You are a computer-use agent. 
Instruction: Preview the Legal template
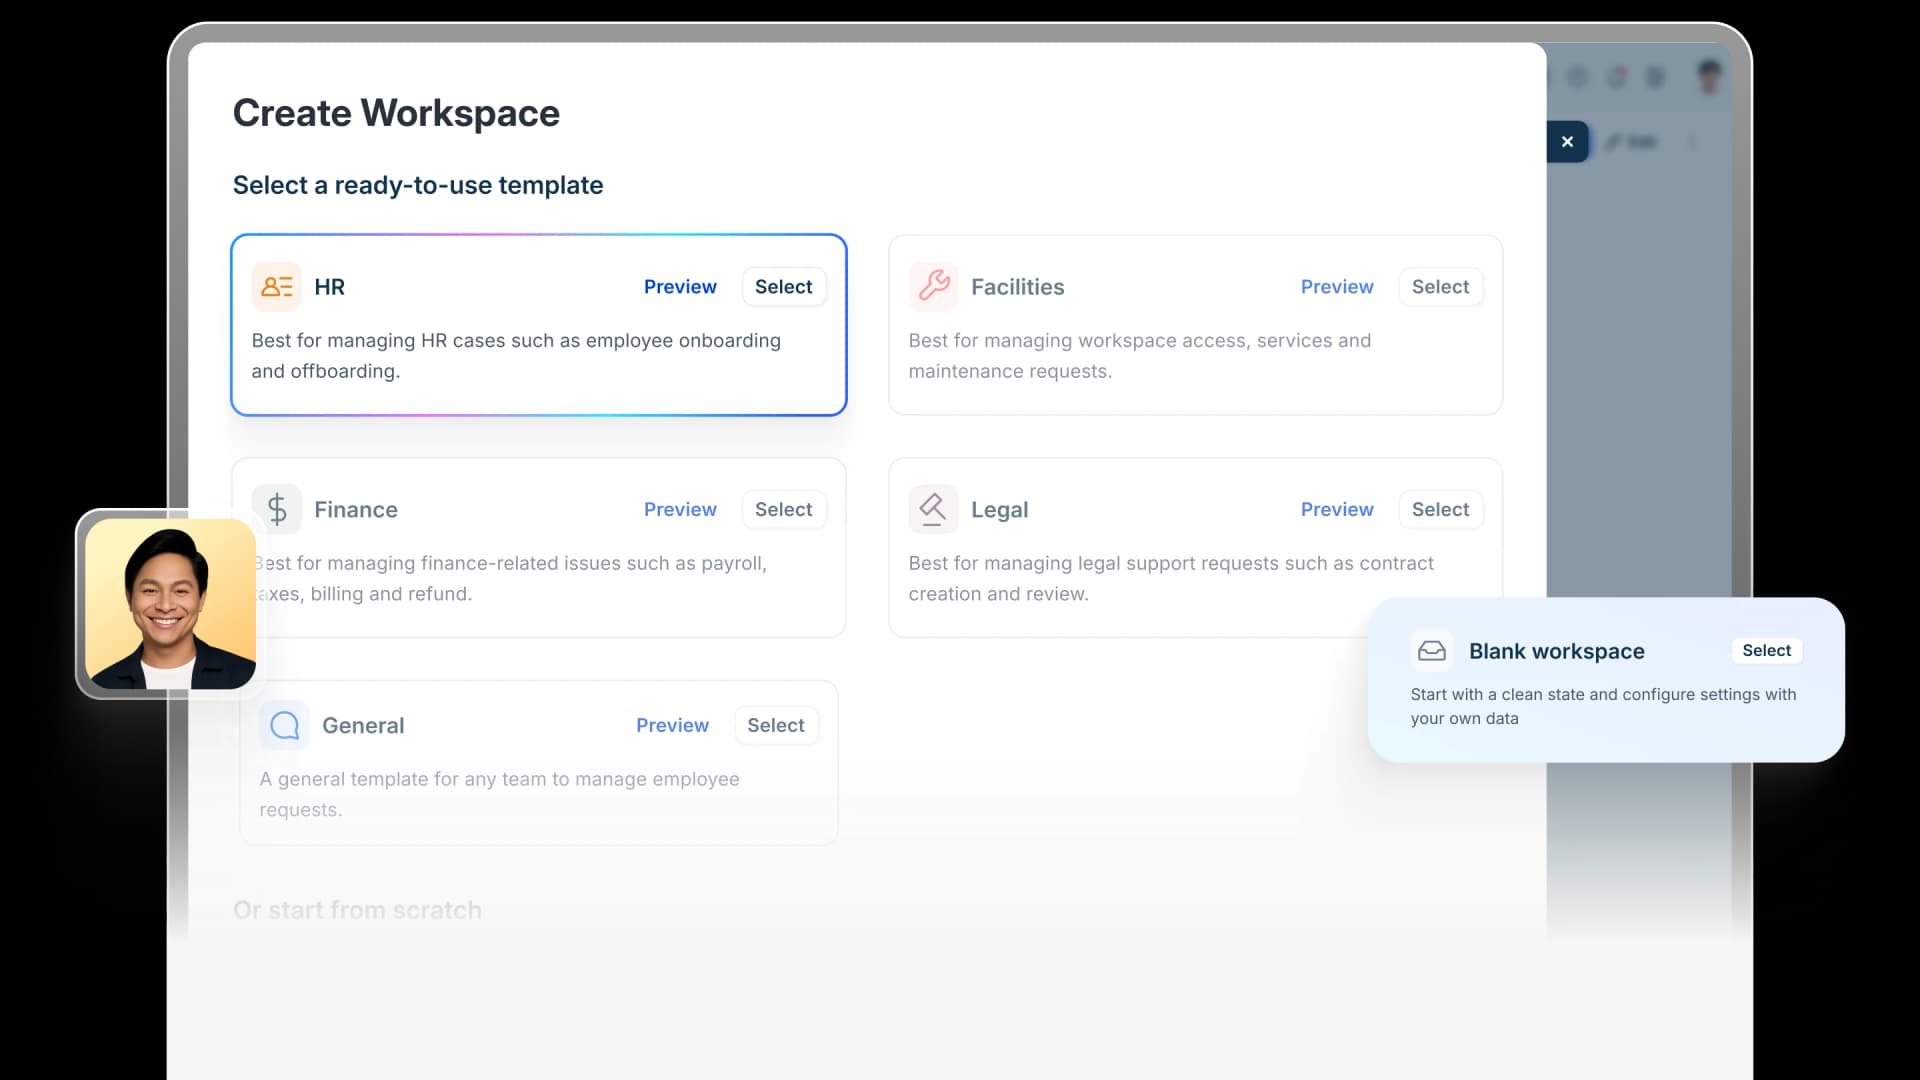[1337, 510]
